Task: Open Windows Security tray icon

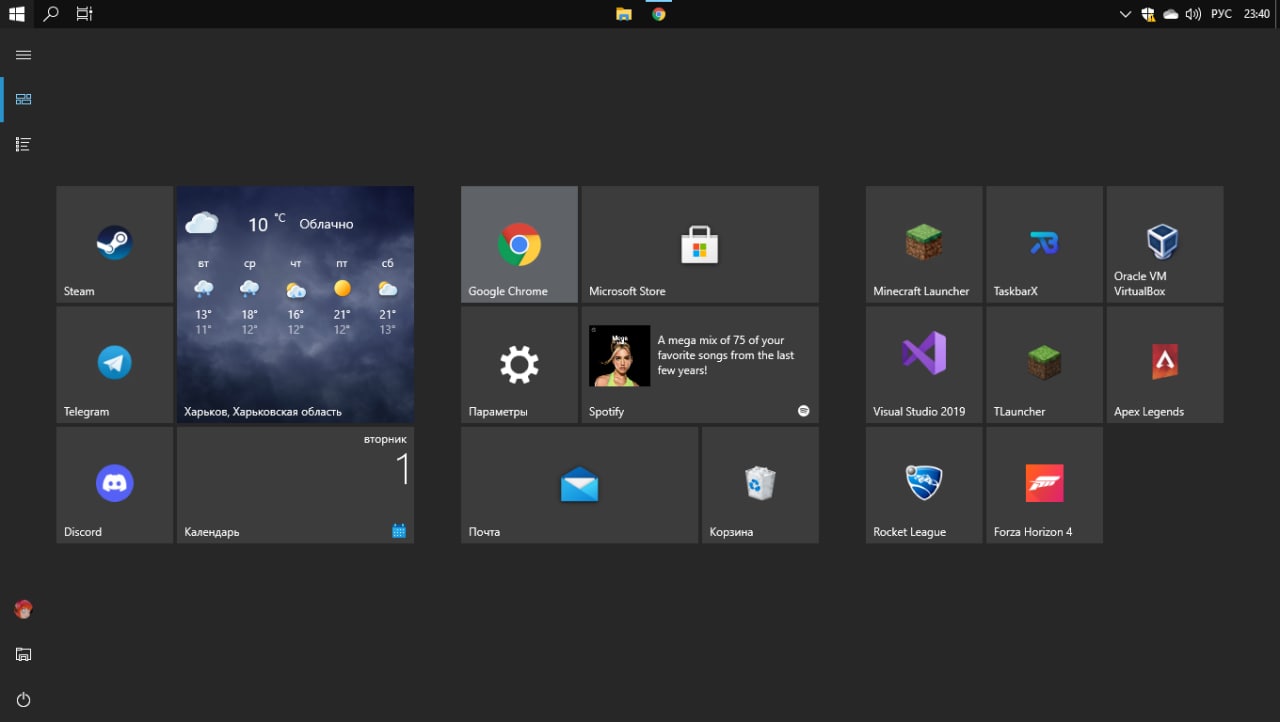Action: click(1149, 14)
